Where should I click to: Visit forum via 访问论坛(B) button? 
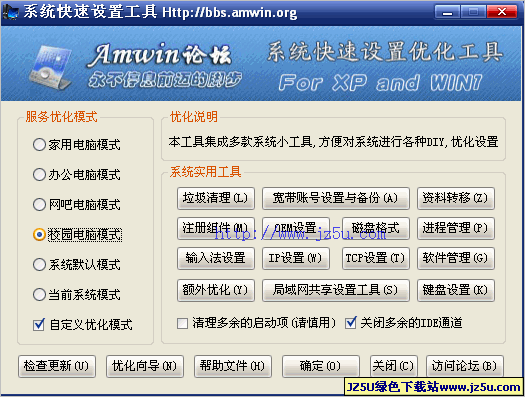tap(465, 366)
